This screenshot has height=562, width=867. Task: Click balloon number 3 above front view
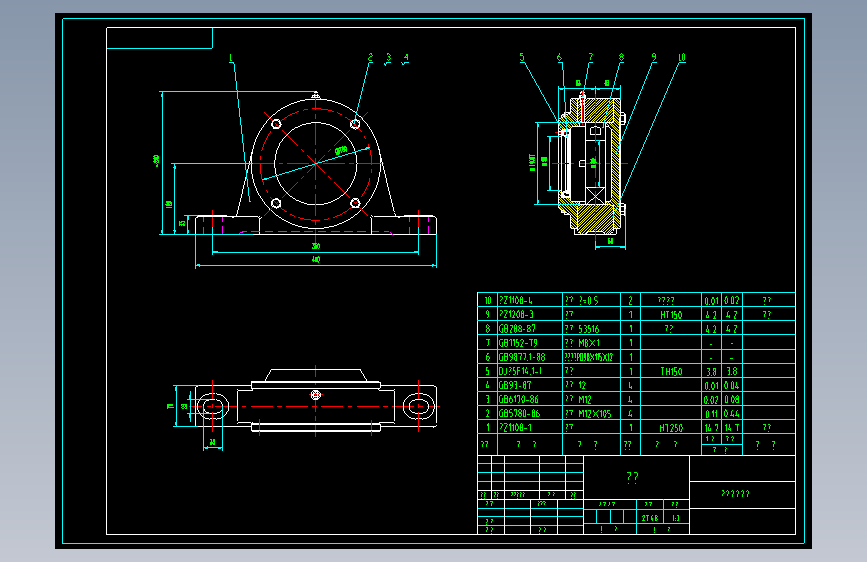tap(388, 58)
